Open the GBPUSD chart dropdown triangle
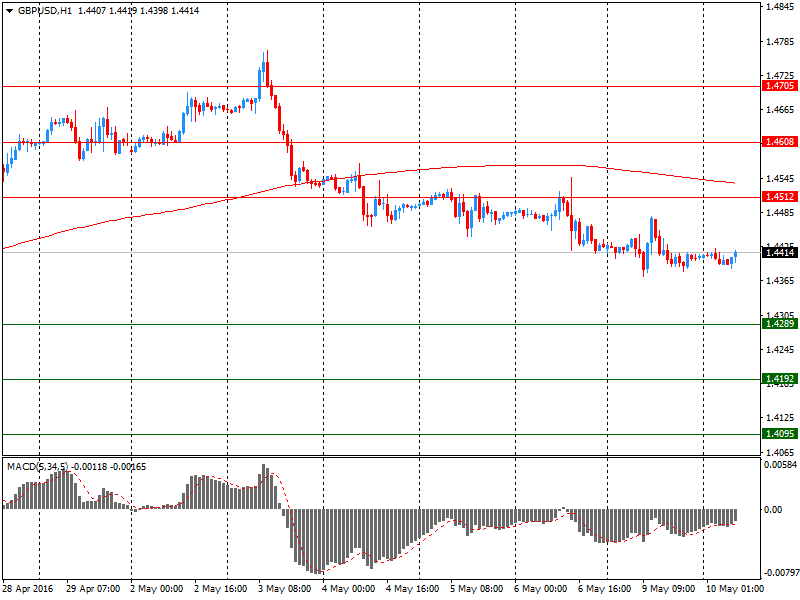The width and height of the screenshot is (800, 600). click(x=10, y=11)
